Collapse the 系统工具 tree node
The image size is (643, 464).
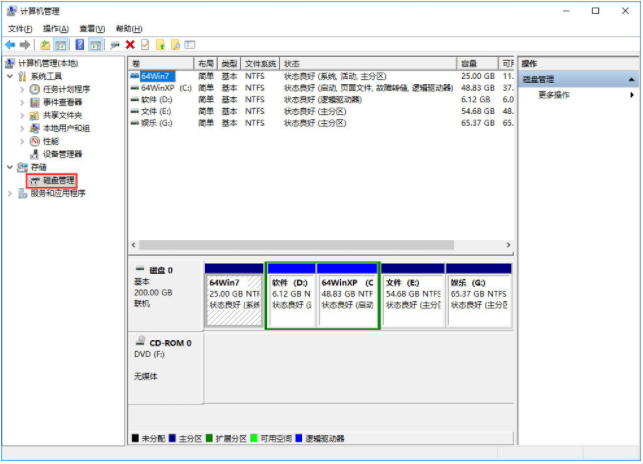click(x=10, y=76)
